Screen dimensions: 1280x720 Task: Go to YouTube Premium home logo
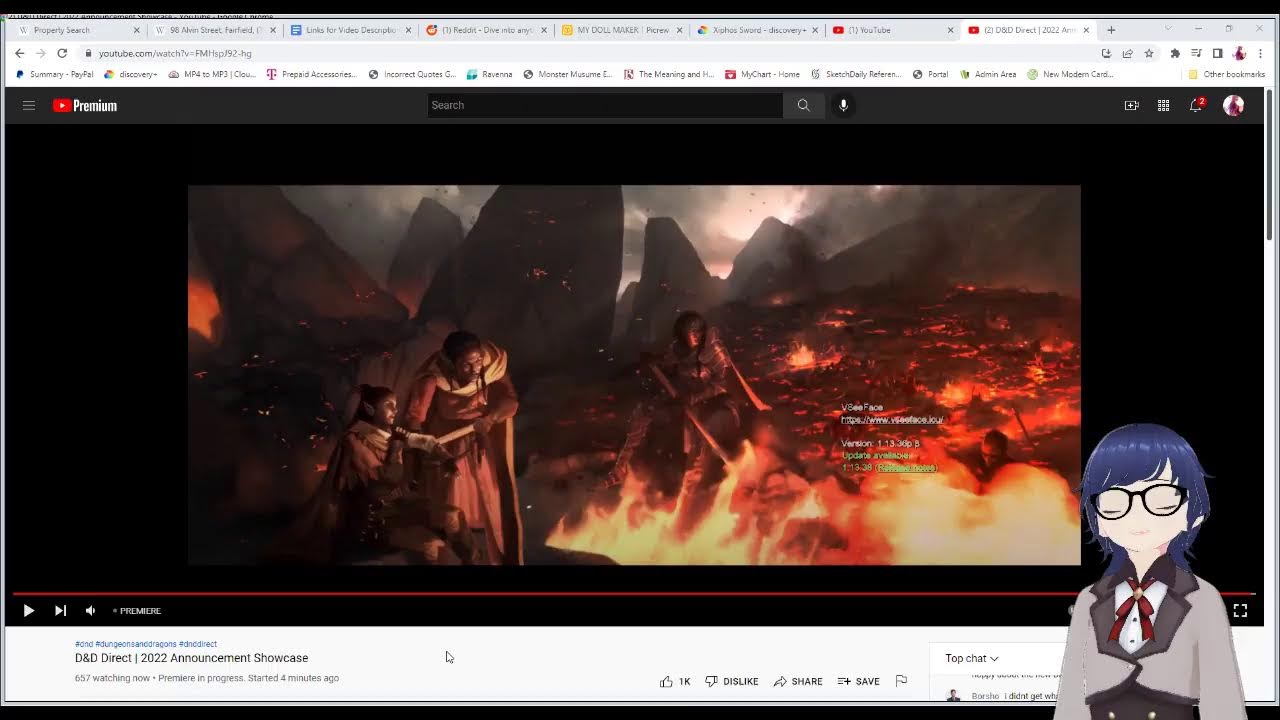tap(85, 105)
